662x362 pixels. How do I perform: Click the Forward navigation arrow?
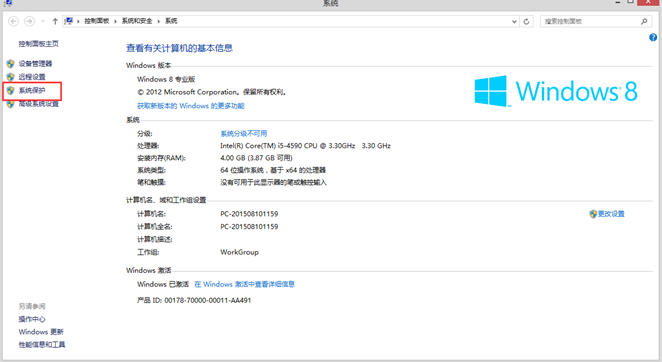click(29, 21)
